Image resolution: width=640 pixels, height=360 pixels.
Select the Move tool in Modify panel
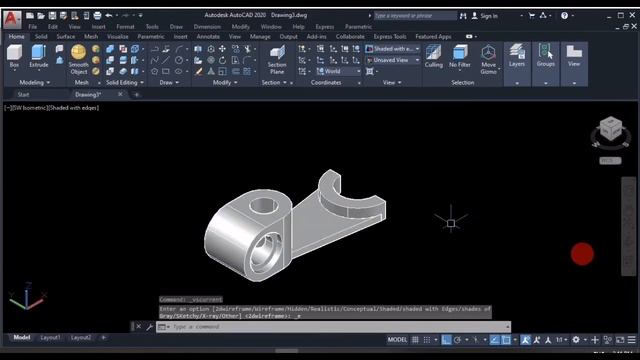pos(222,49)
